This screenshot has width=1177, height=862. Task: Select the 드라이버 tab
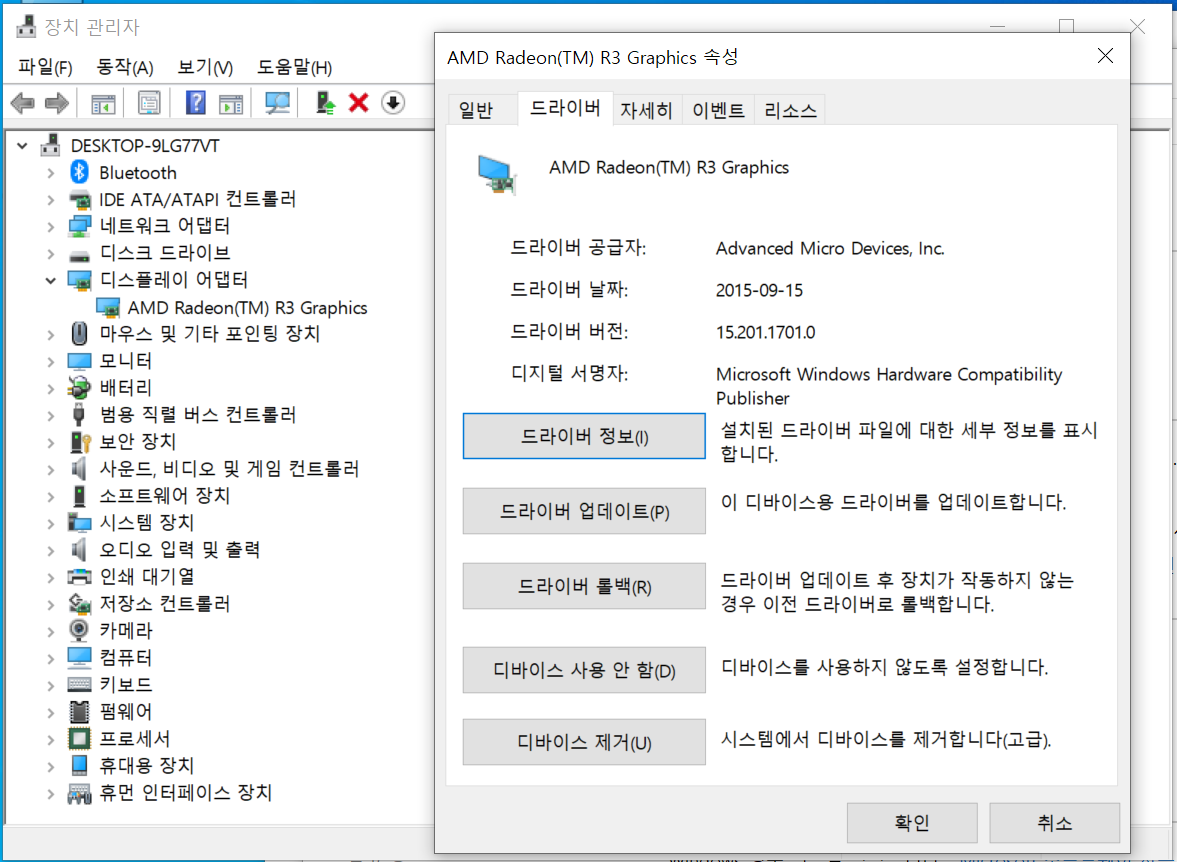tap(565, 108)
